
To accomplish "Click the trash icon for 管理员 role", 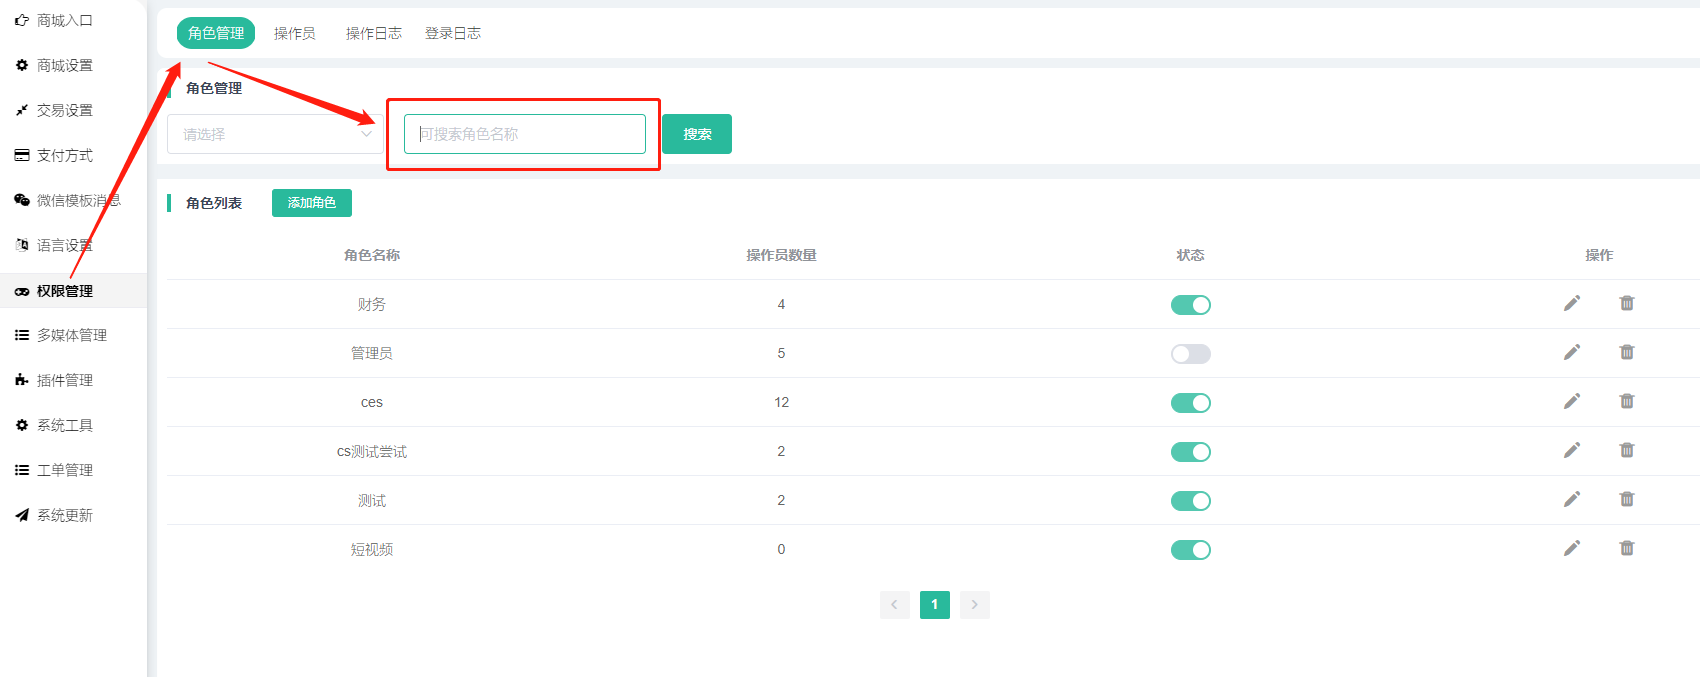I will coord(1627,352).
